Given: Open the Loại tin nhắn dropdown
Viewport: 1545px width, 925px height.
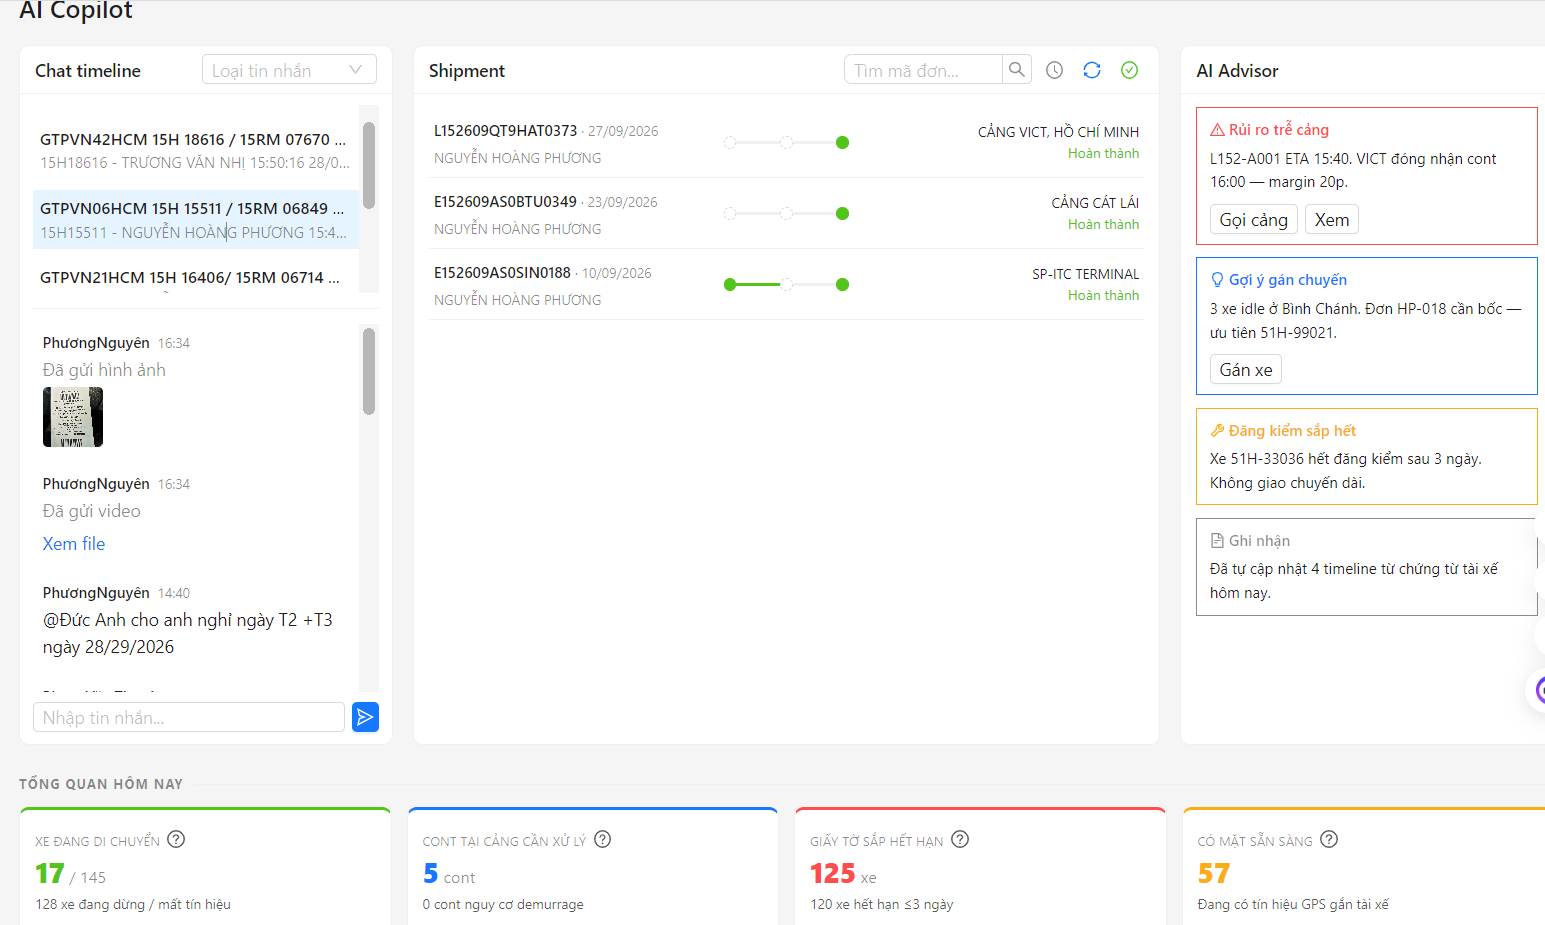Looking at the screenshot, I should click(289, 70).
